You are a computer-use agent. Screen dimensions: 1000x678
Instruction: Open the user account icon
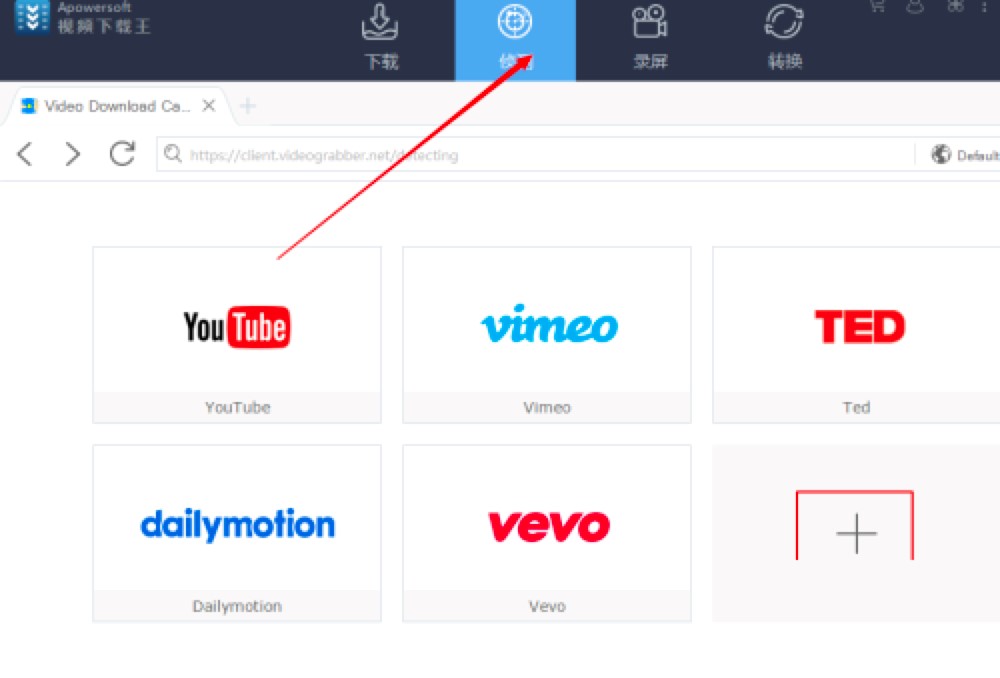[915, 6]
